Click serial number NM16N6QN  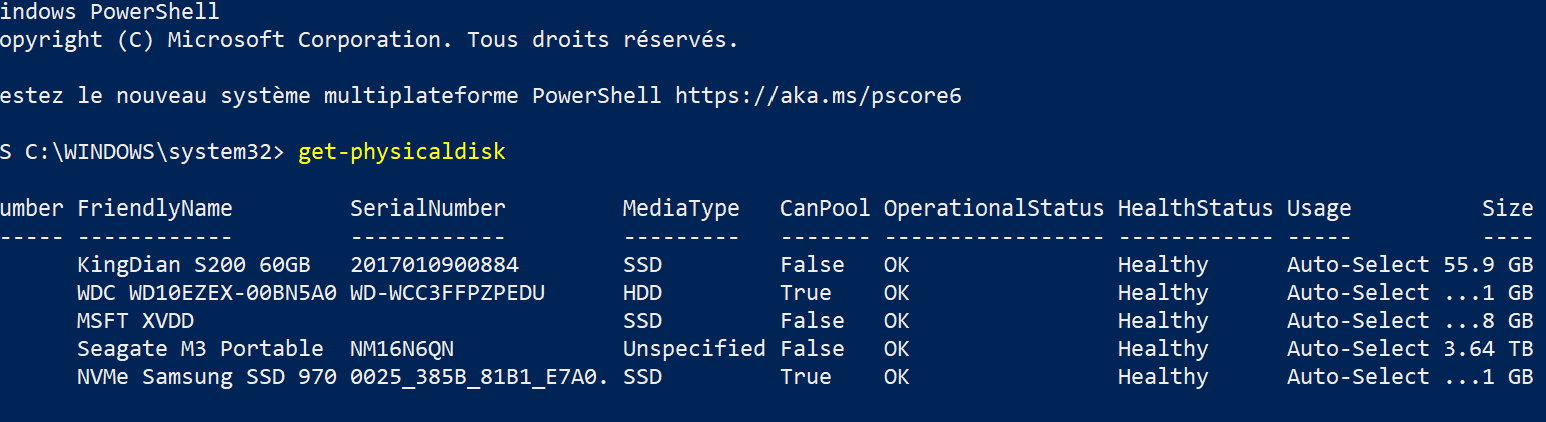(402, 349)
